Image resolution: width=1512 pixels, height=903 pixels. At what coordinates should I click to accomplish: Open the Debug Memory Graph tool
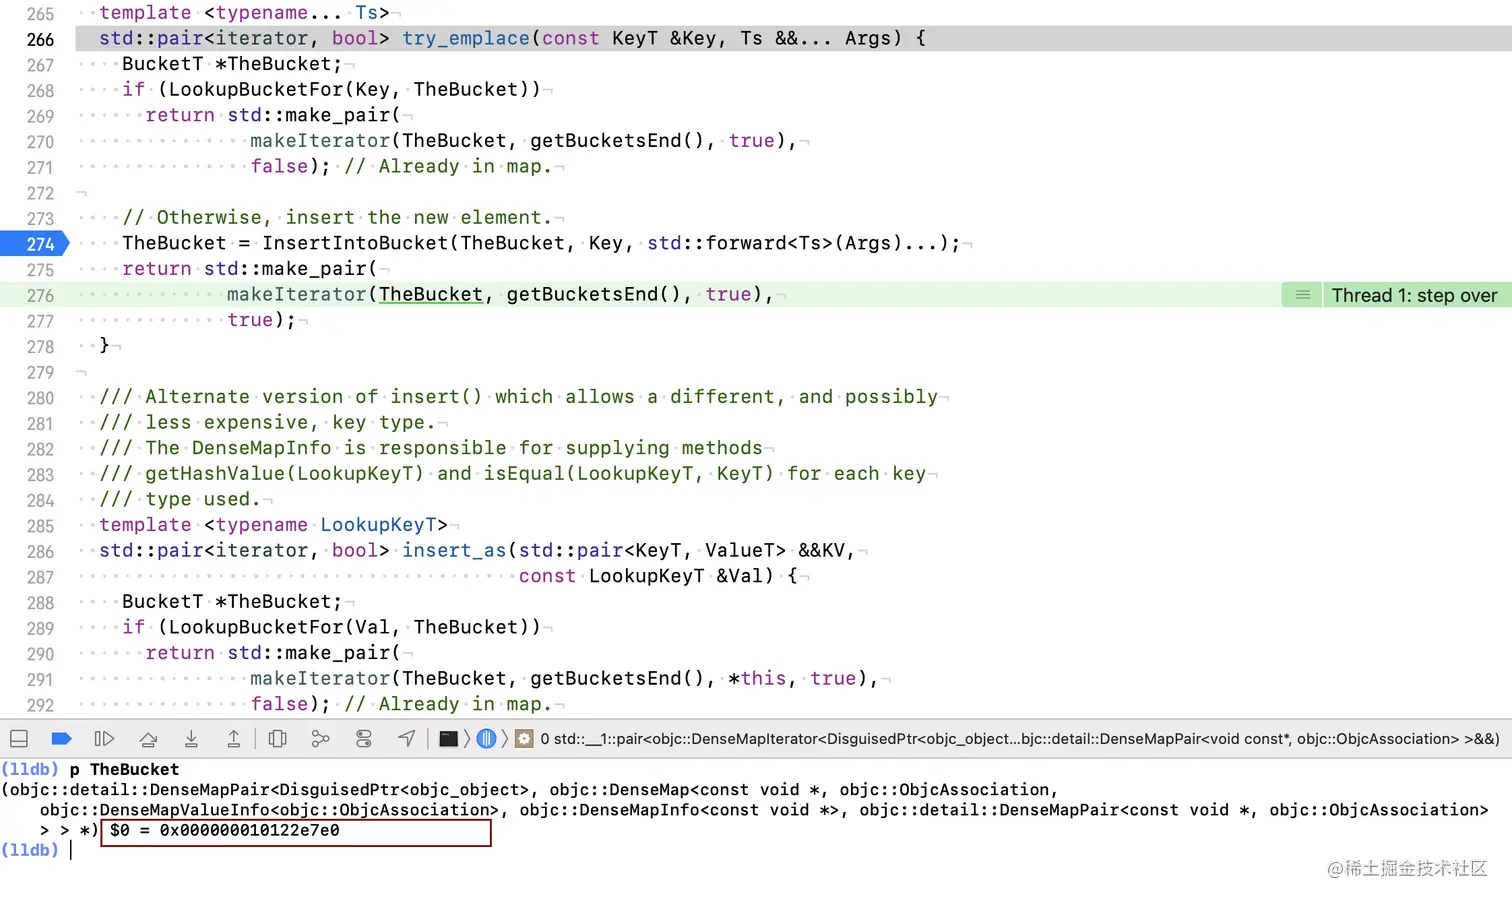[x=320, y=739]
